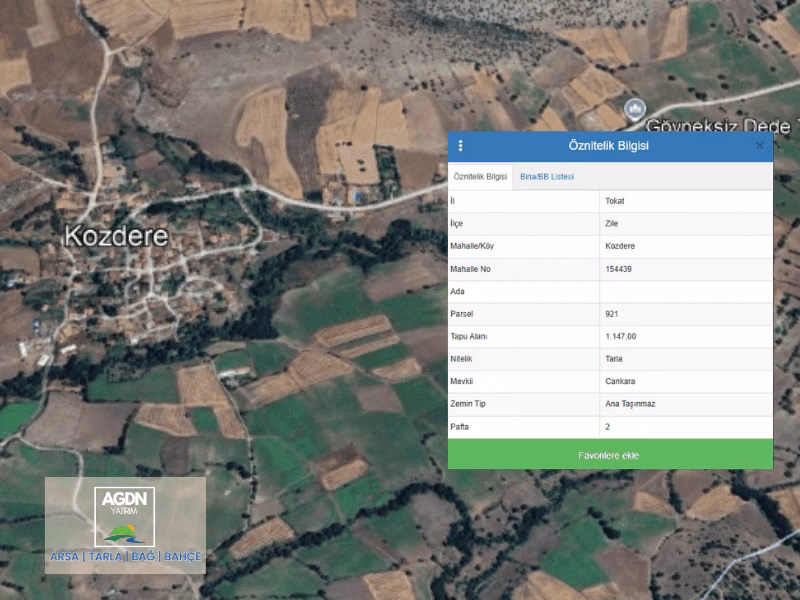This screenshot has width=800, height=600.
Task: Select the Öznitelik Bilgisi tab
Action: [480, 177]
